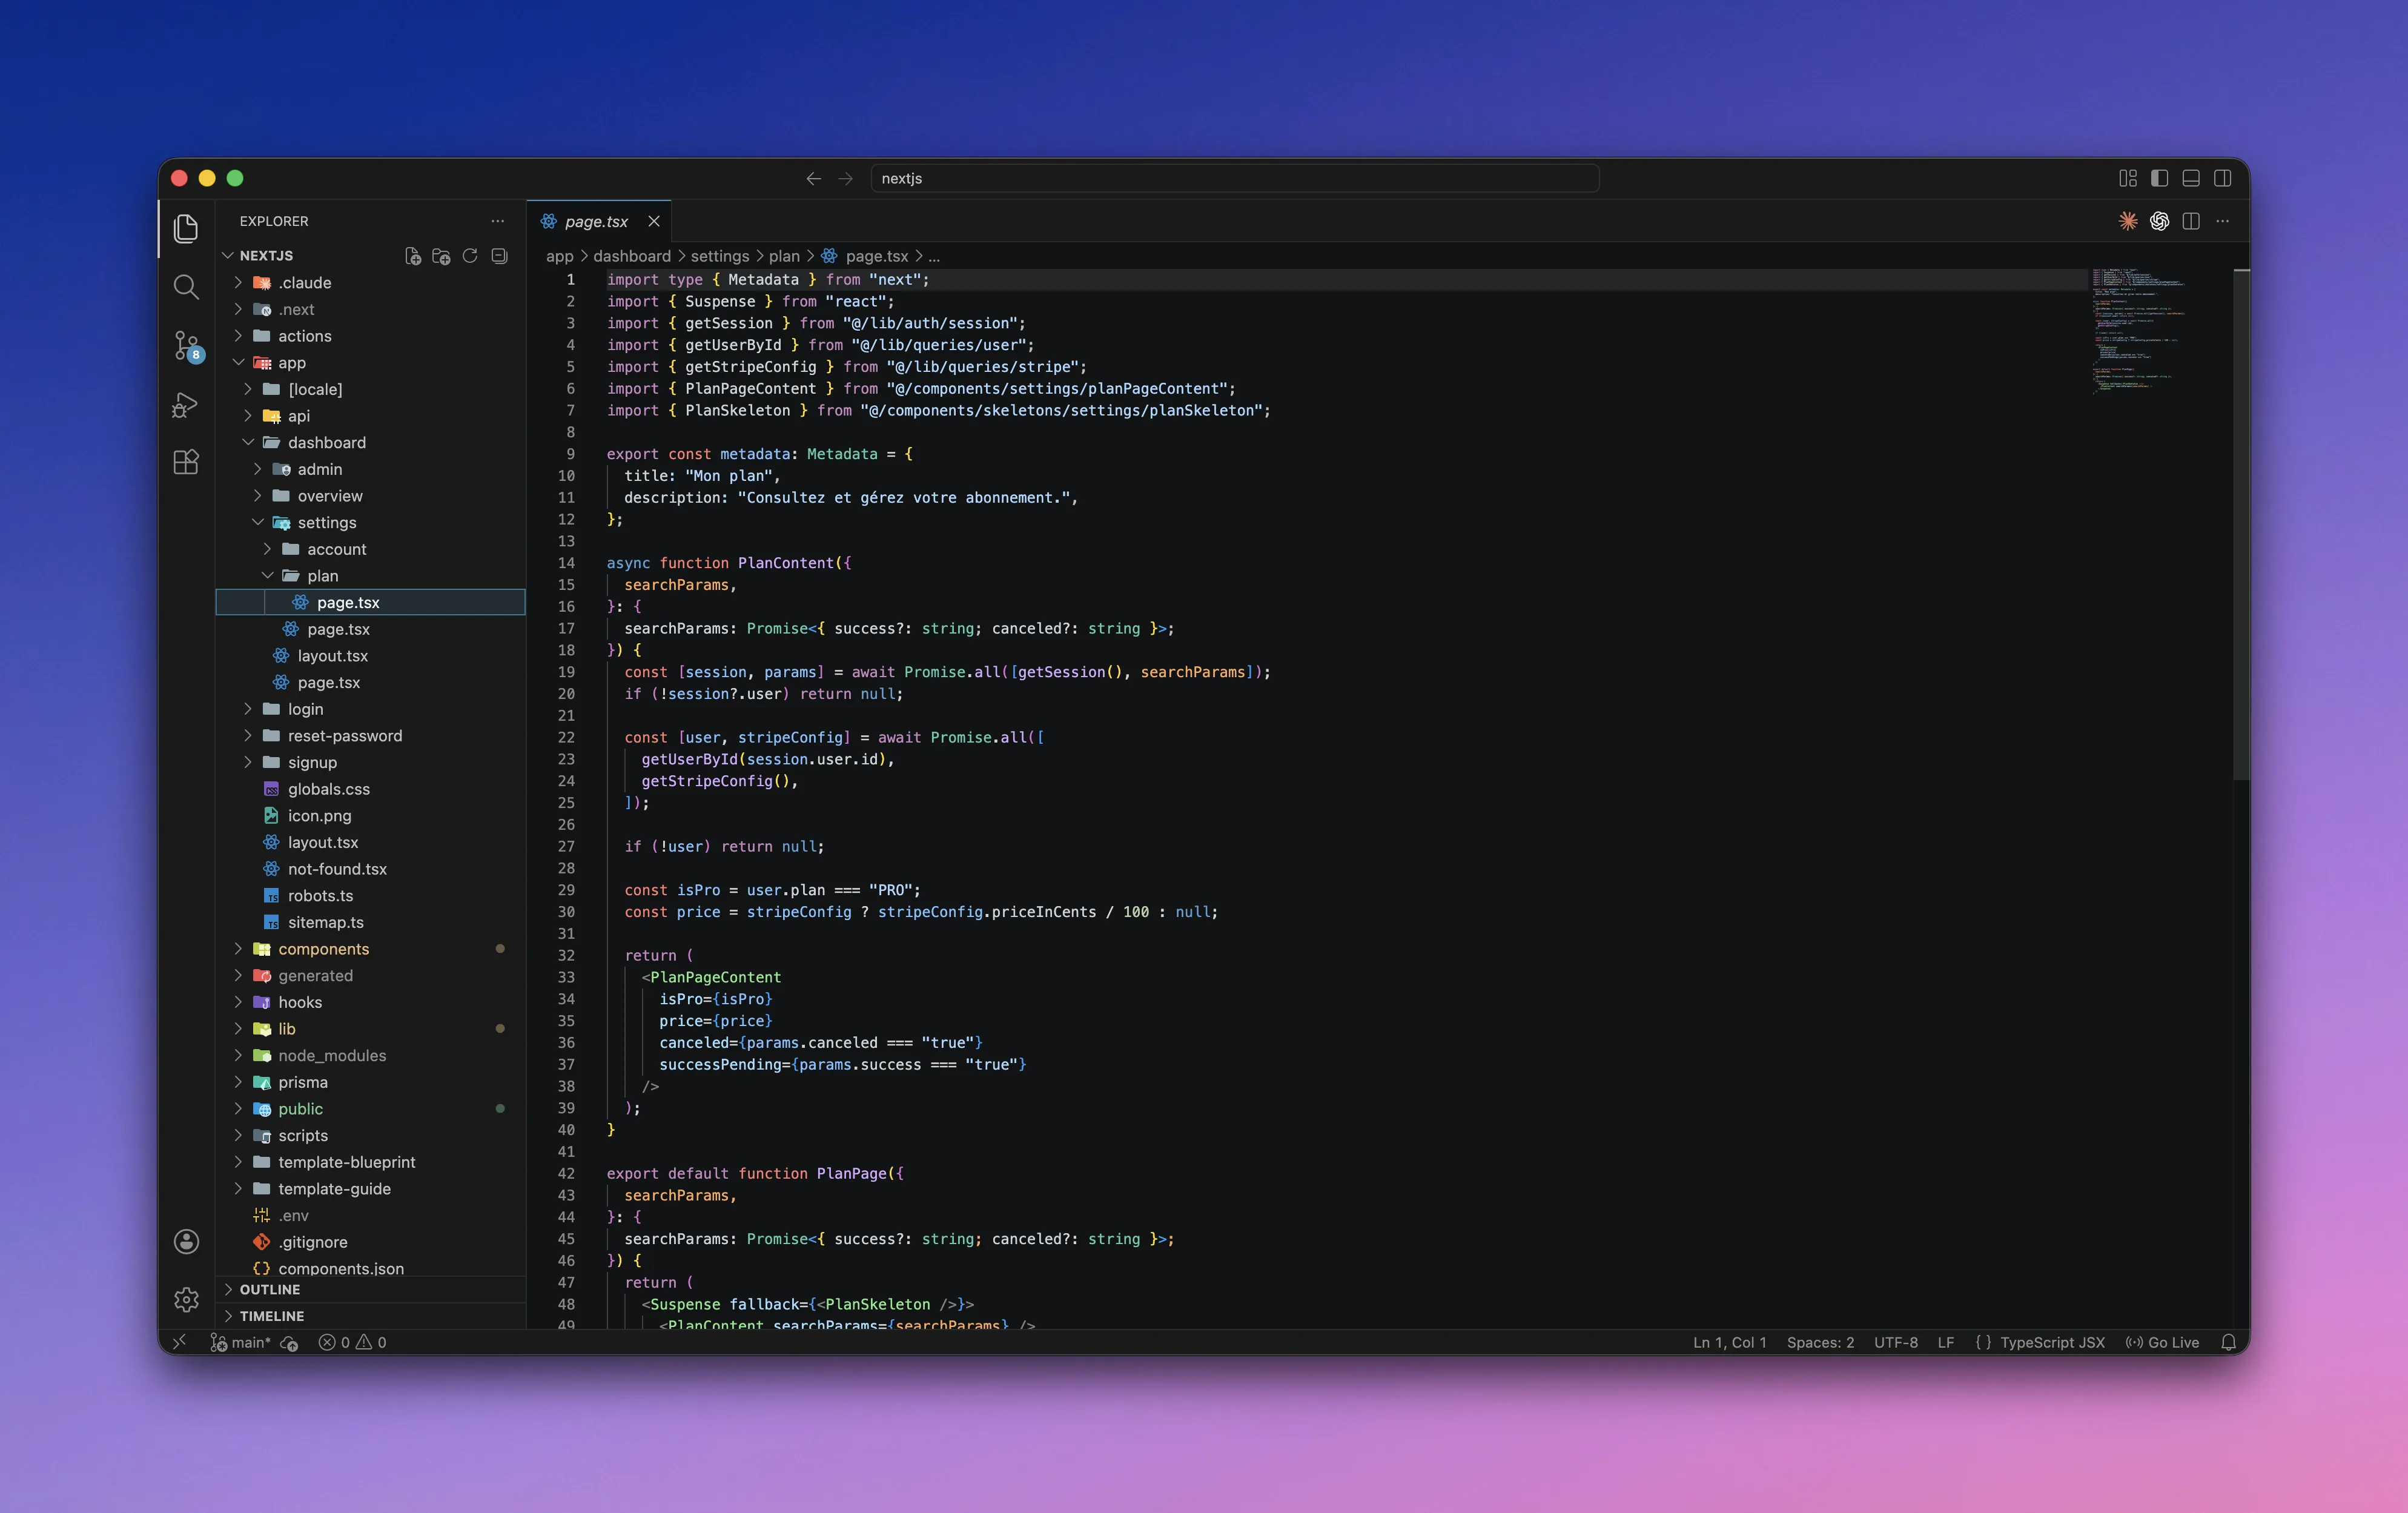Expand the OUTLINE section
Screen dimensions: 2408x1513
(270, 1289)
